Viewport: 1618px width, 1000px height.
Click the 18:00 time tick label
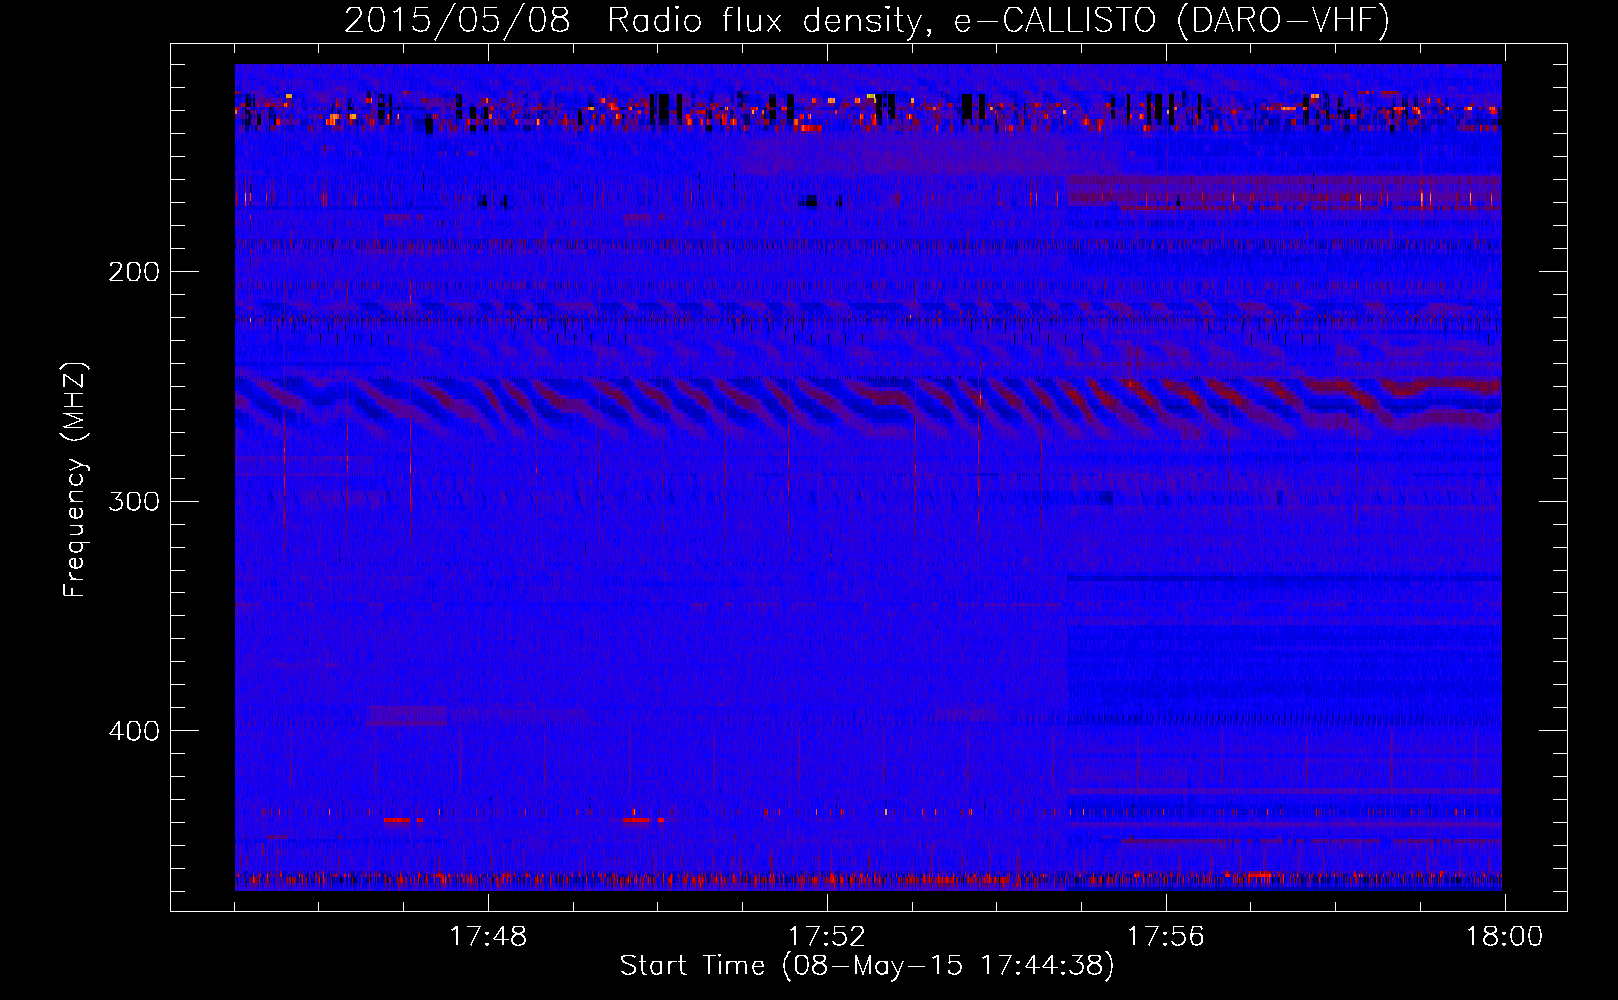click(x=1505, y=937)
